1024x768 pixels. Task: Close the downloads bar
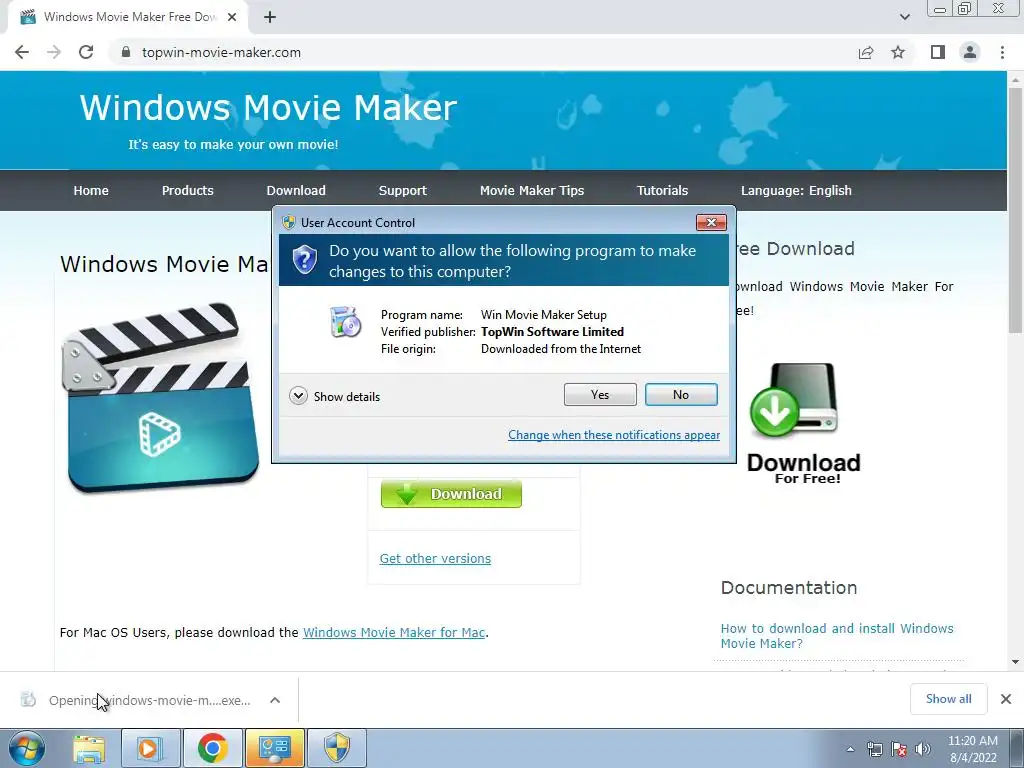point(1006,699)
